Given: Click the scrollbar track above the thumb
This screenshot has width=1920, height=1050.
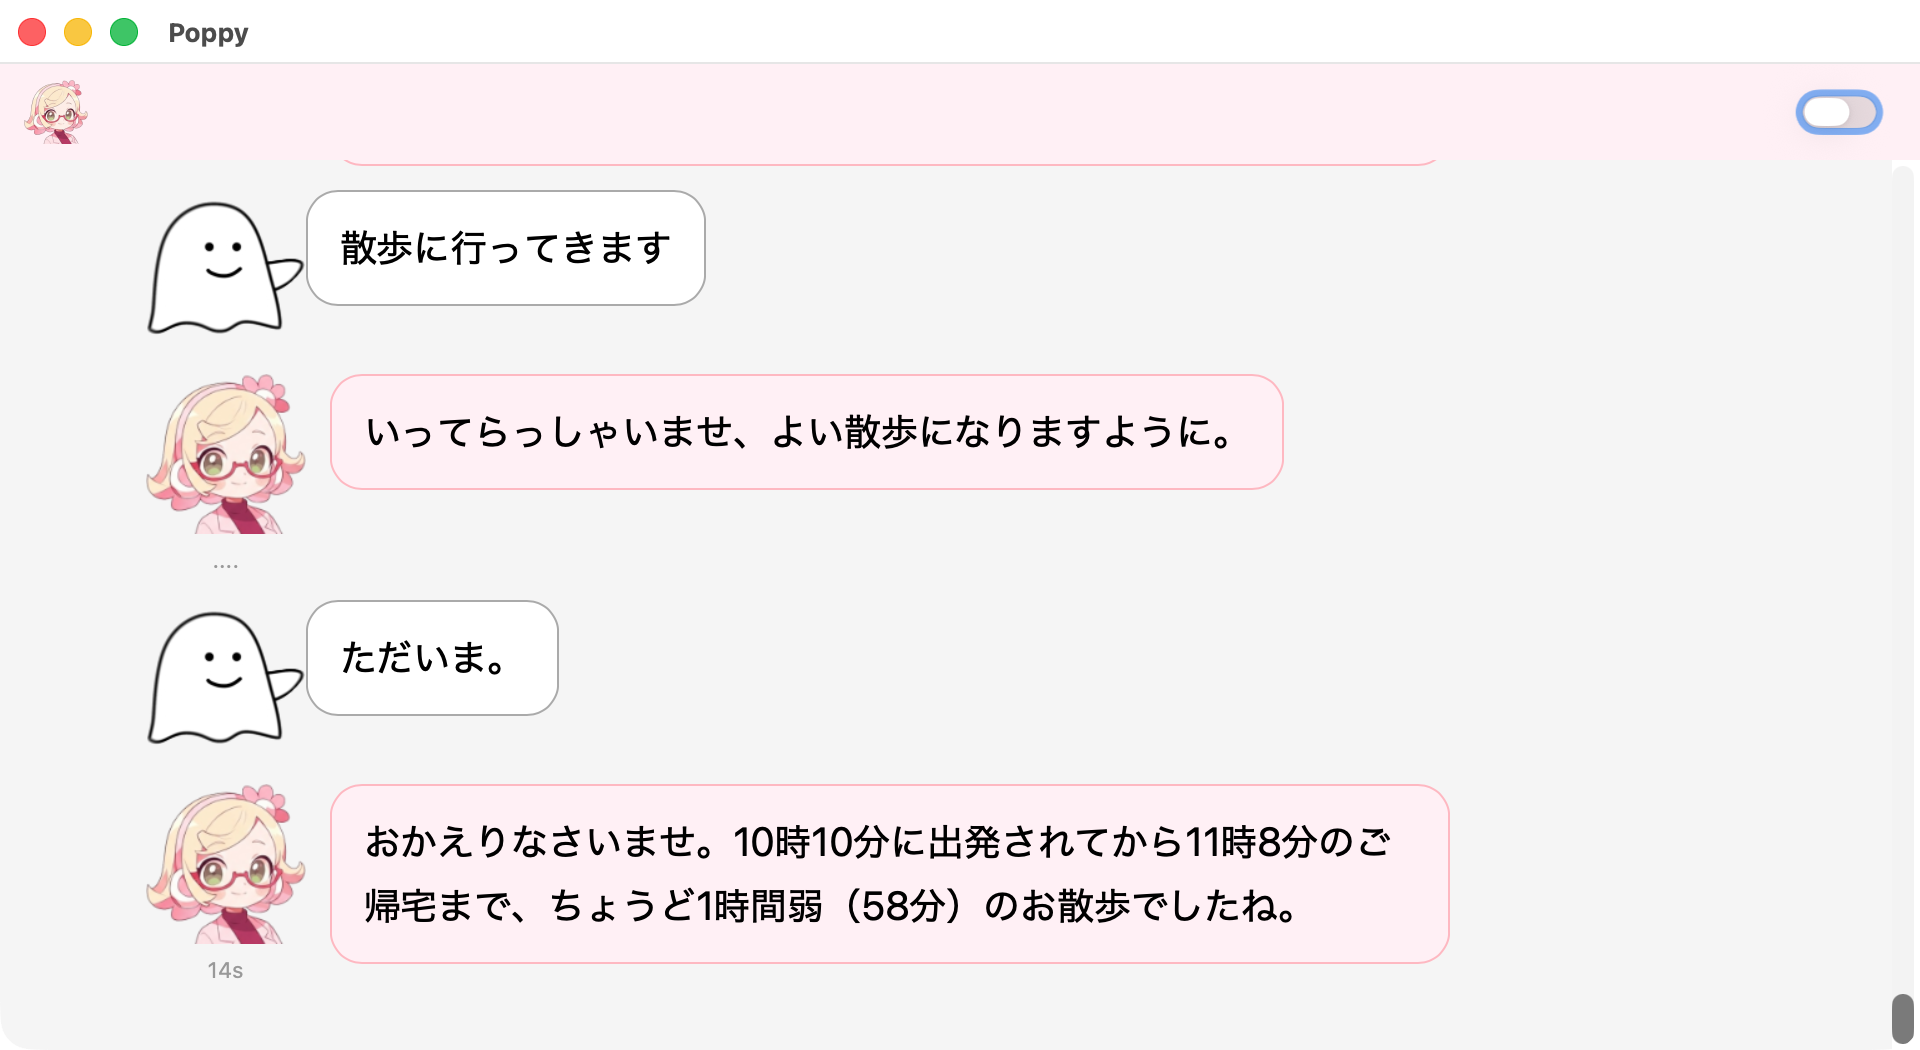Looking at the screenshot, I should (x=1902, y=580).
